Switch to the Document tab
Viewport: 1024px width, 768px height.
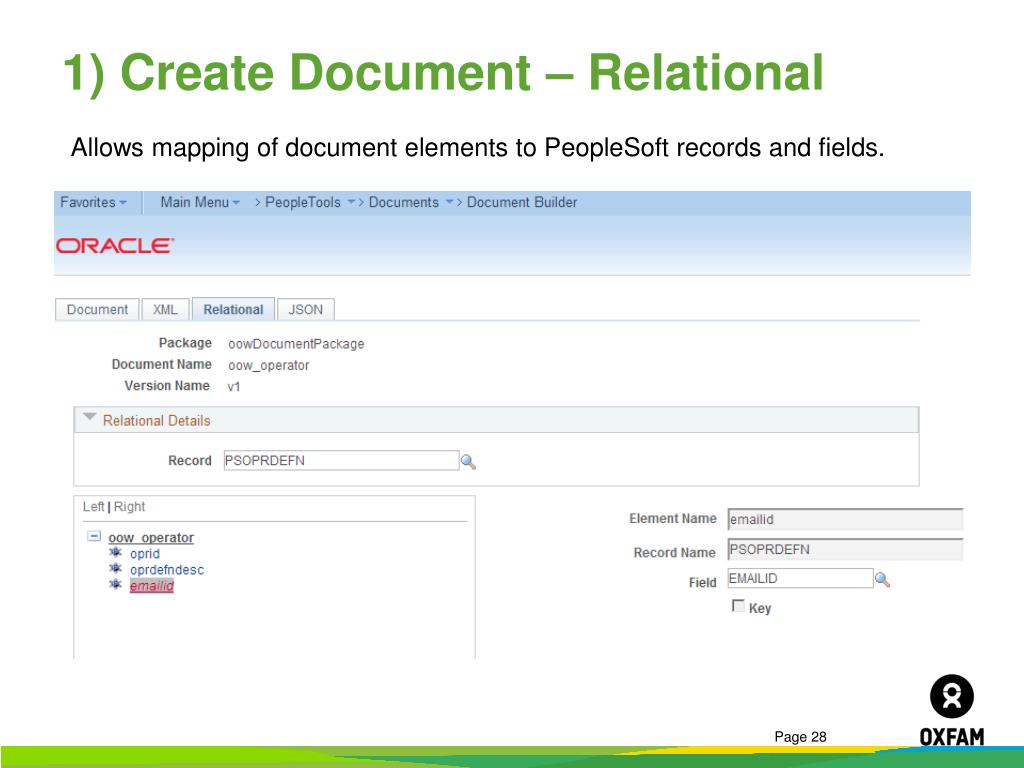point(97,310)
